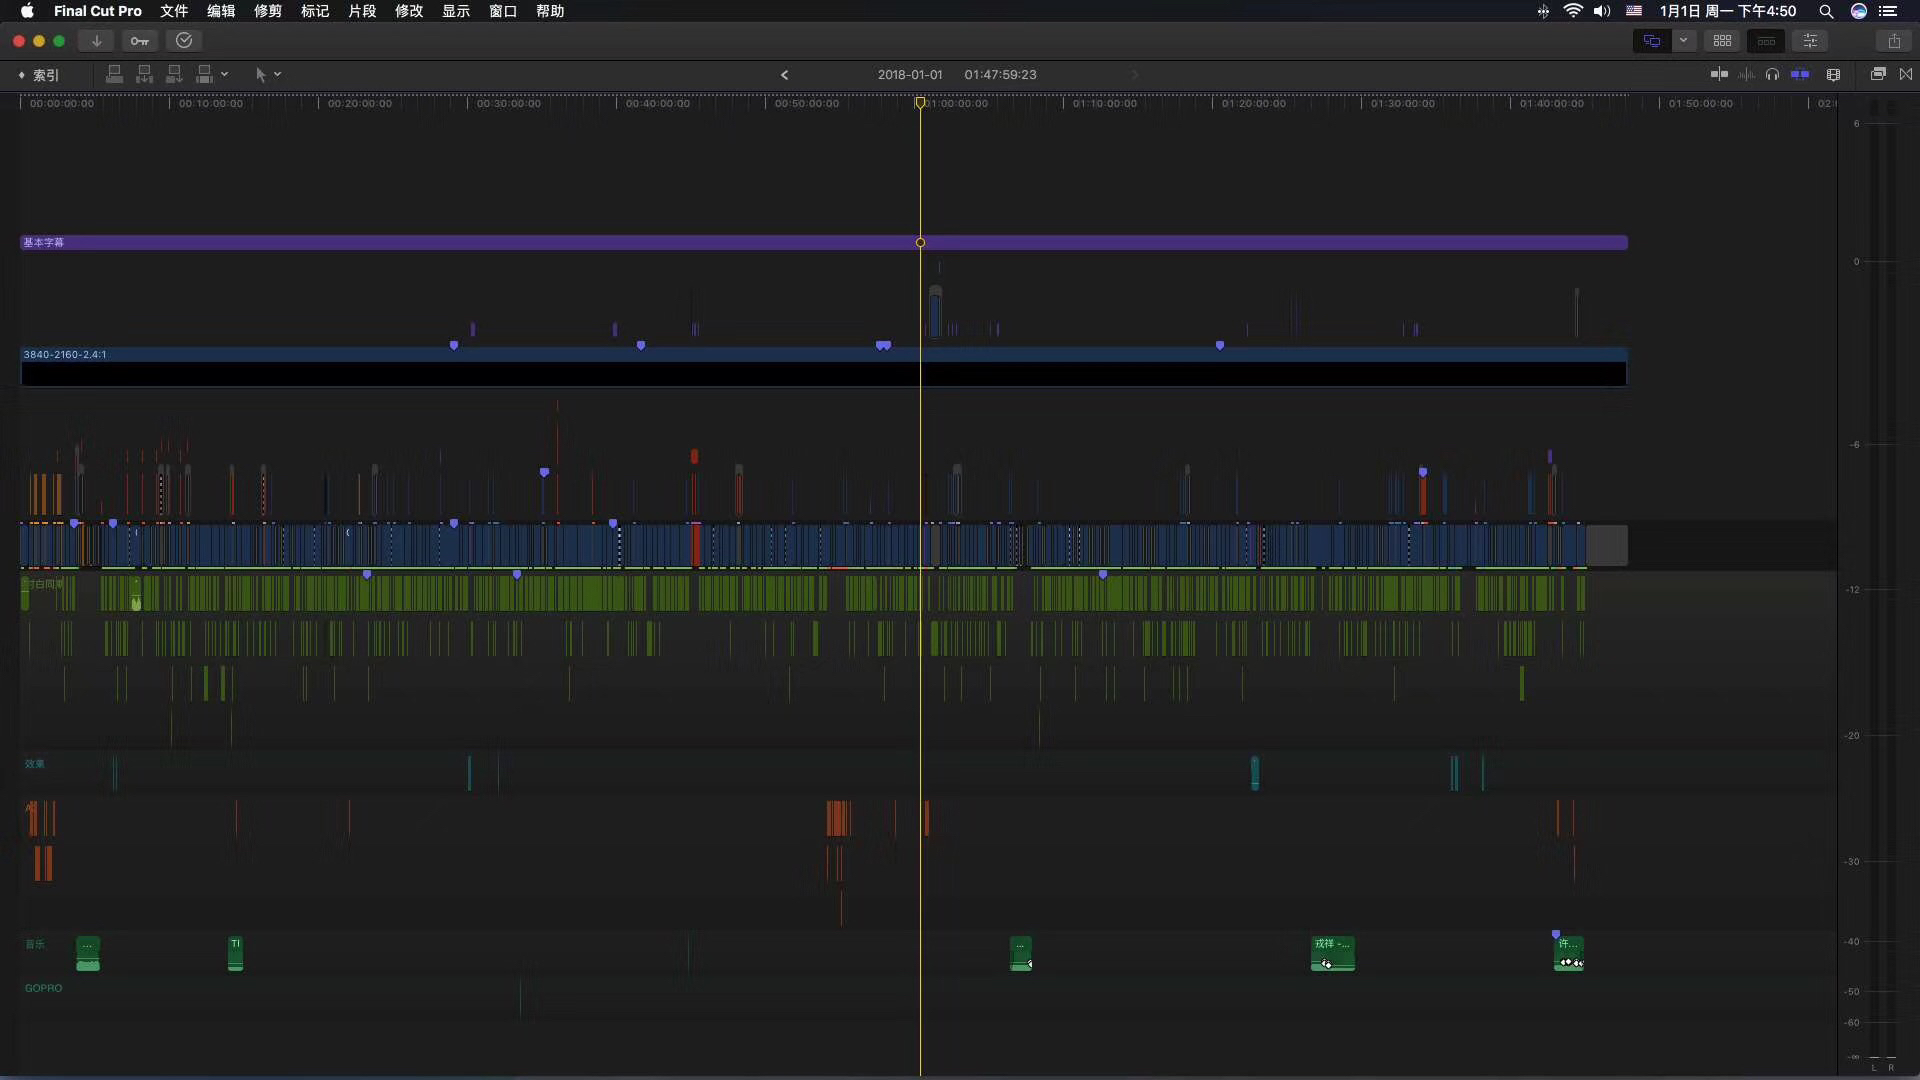Toggle skimming in the timeline
Viewport: 1920px width, 1080px height.
[1719, 74]
